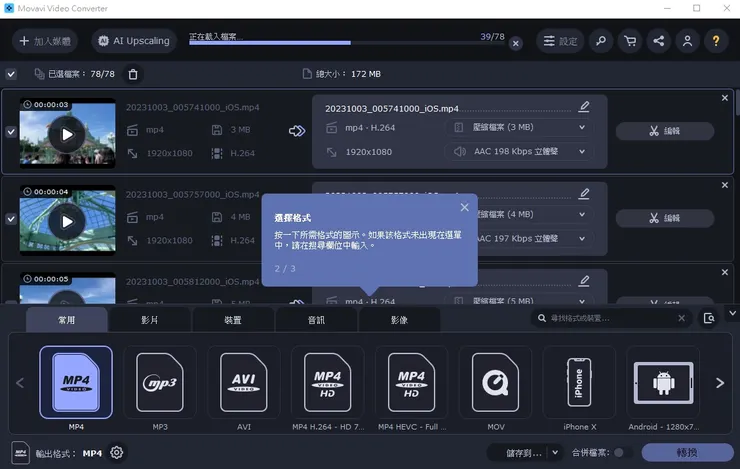Select the MOV QuickTime format icon
Screen dimensions: 740x469
point(495,383)
